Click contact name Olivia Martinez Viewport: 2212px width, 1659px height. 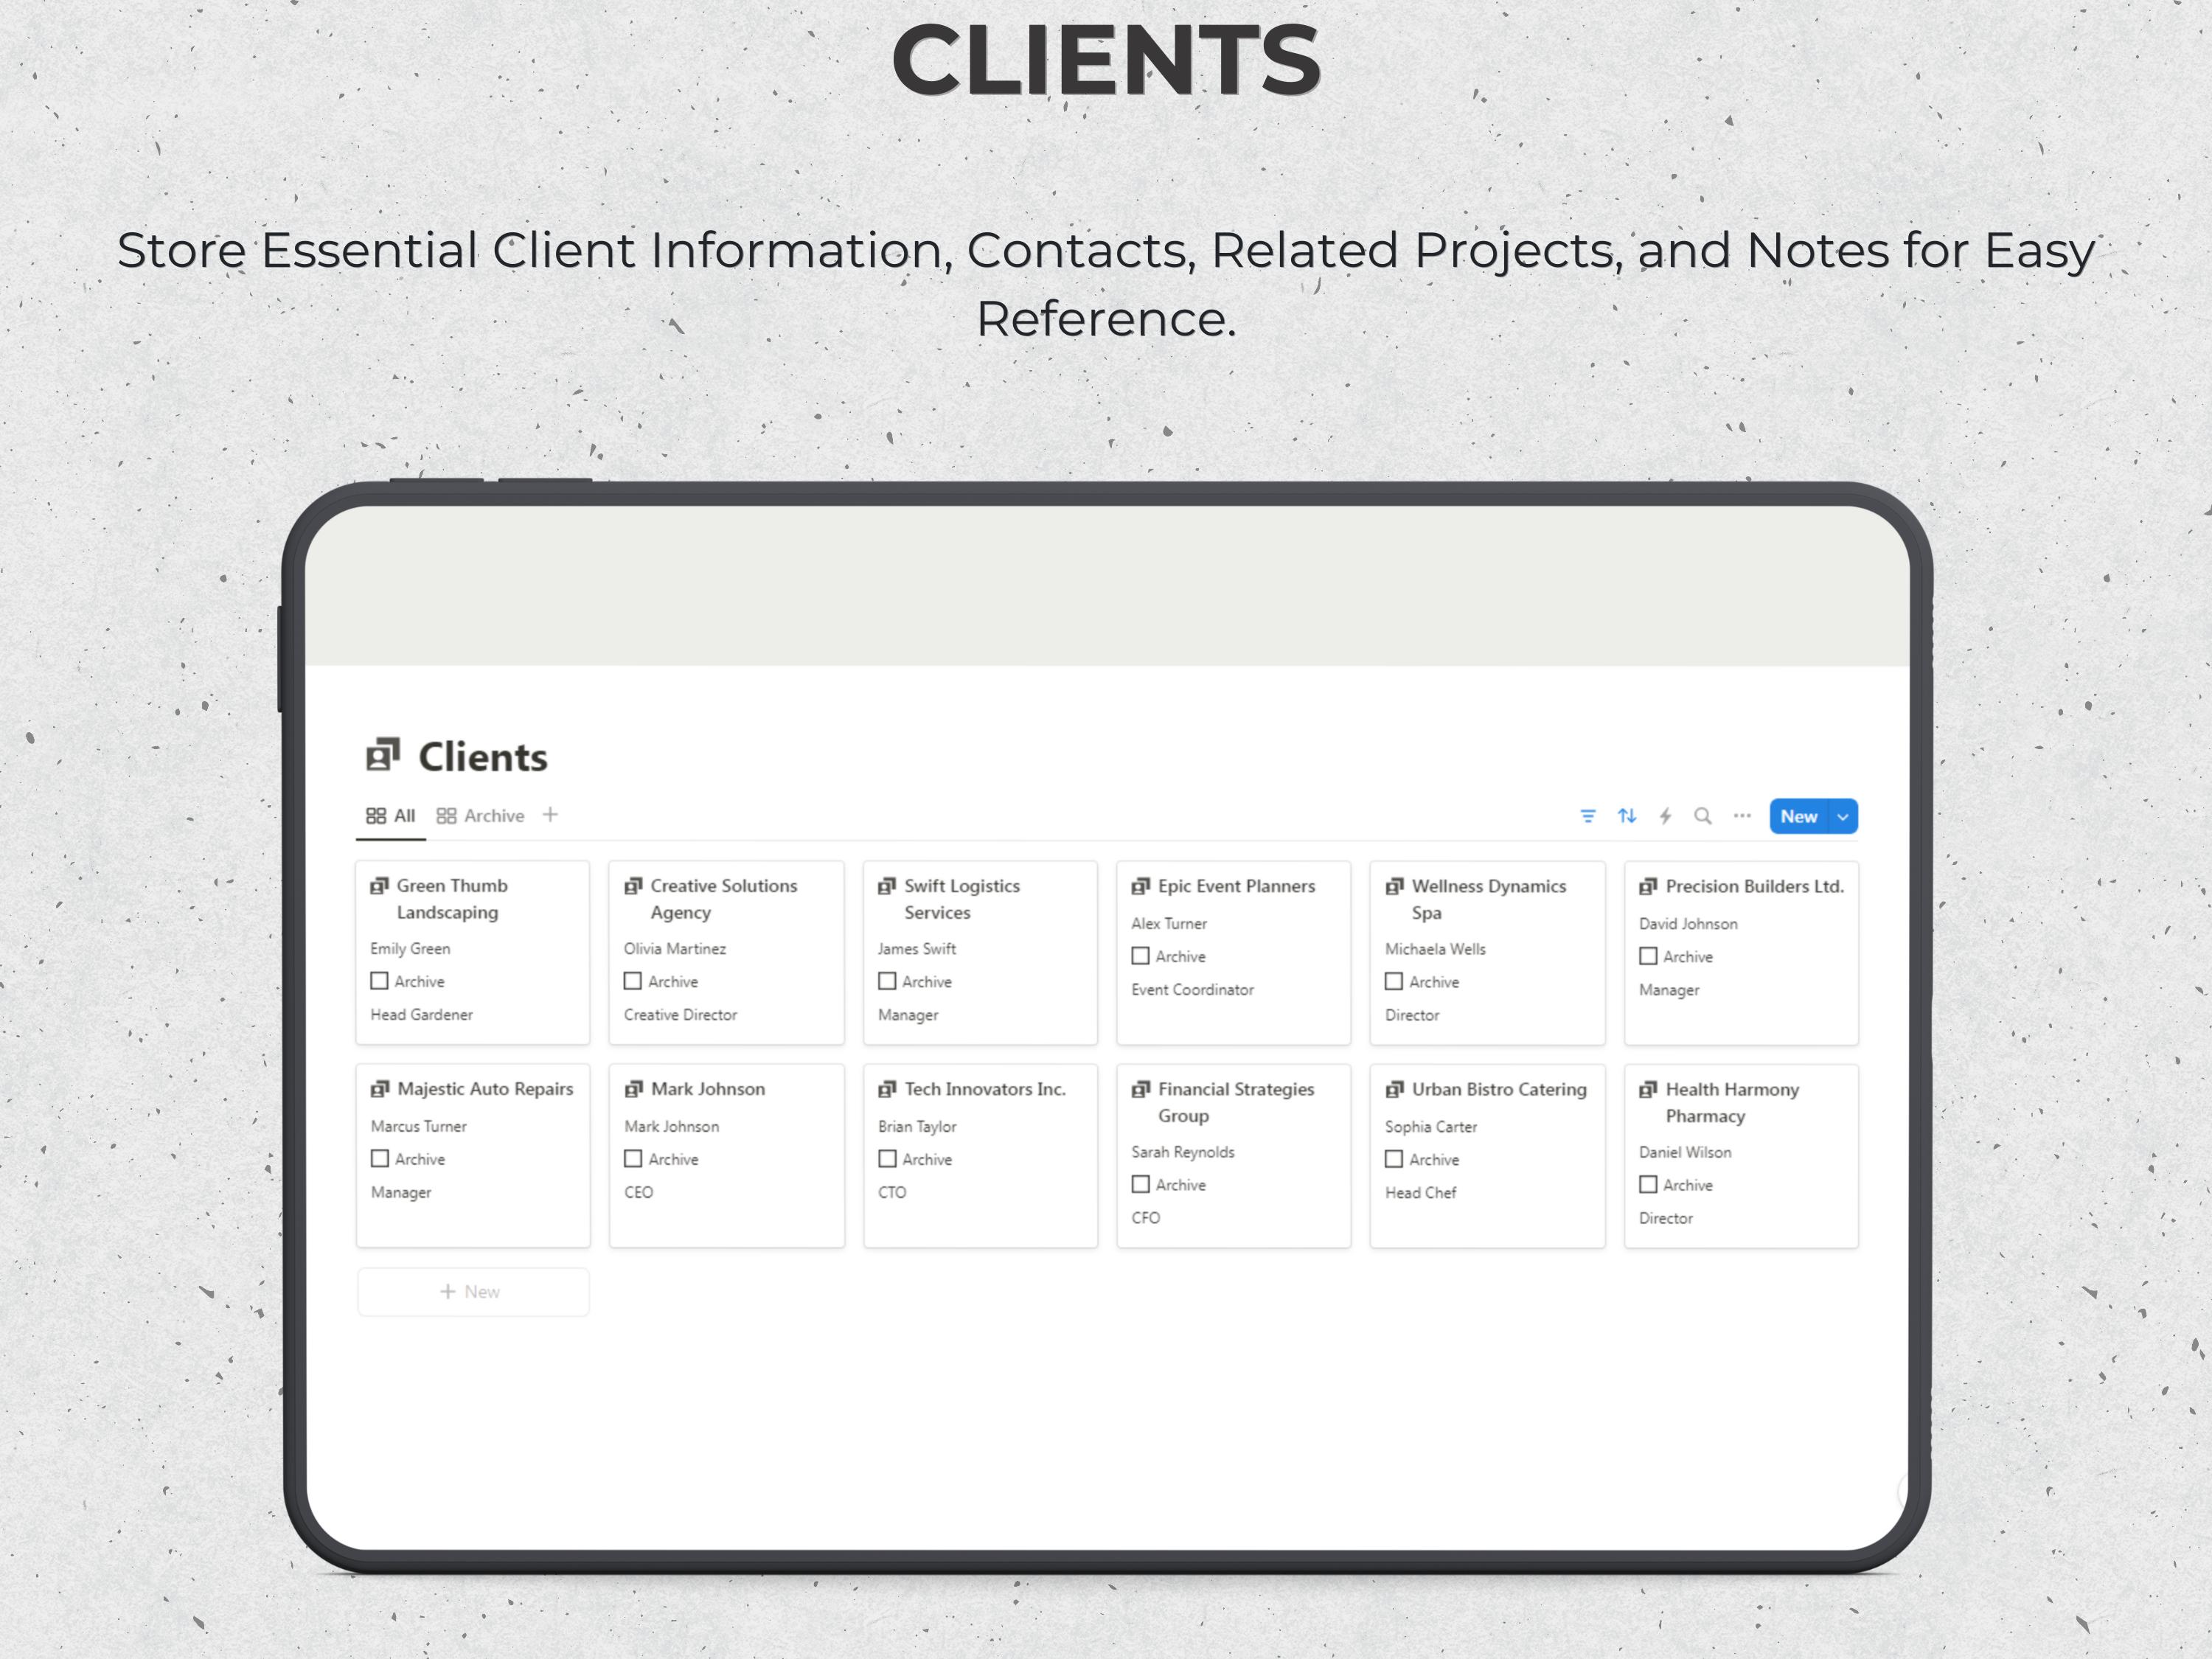click(x=675, y=948)
